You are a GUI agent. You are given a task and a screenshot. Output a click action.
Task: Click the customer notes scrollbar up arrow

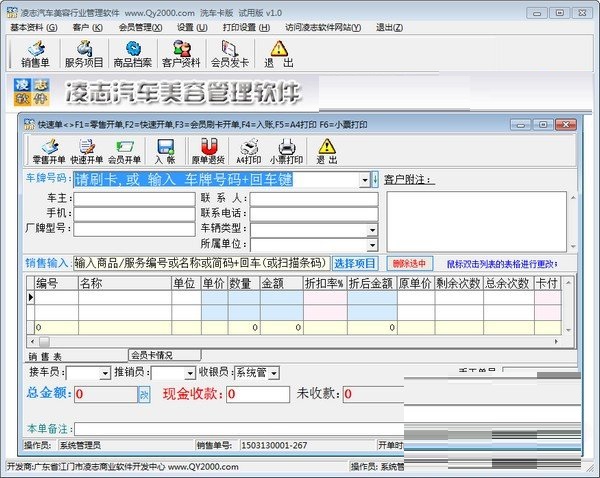click(573, 197)
